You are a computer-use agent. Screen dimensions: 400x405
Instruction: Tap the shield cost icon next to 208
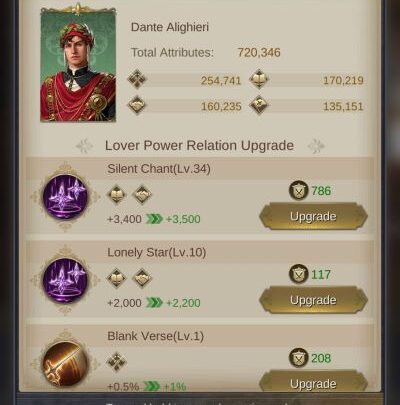(298, 358)
